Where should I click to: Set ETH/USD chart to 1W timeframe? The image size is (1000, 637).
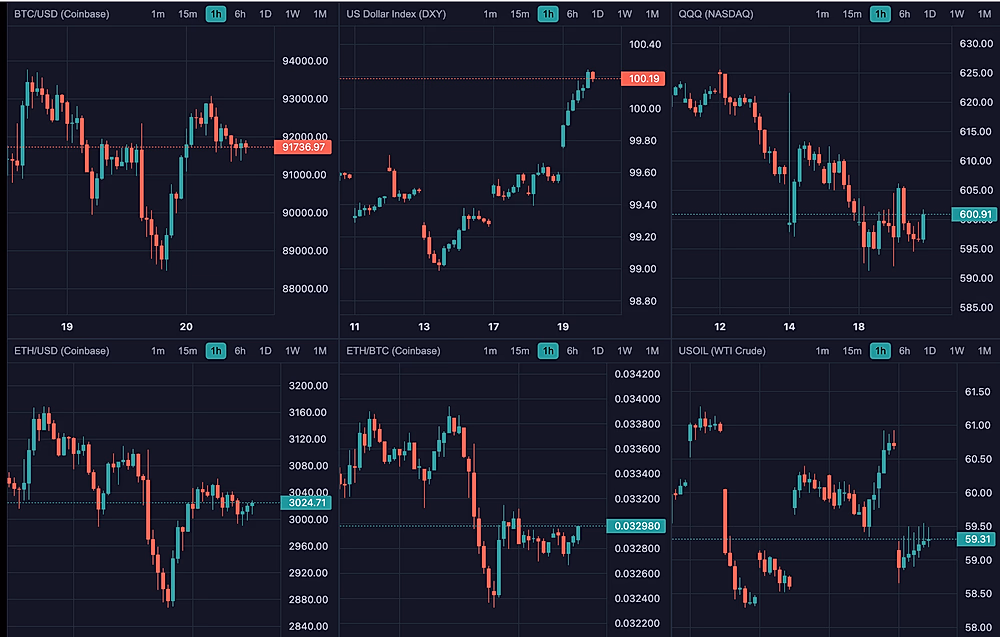coord(292,351)
